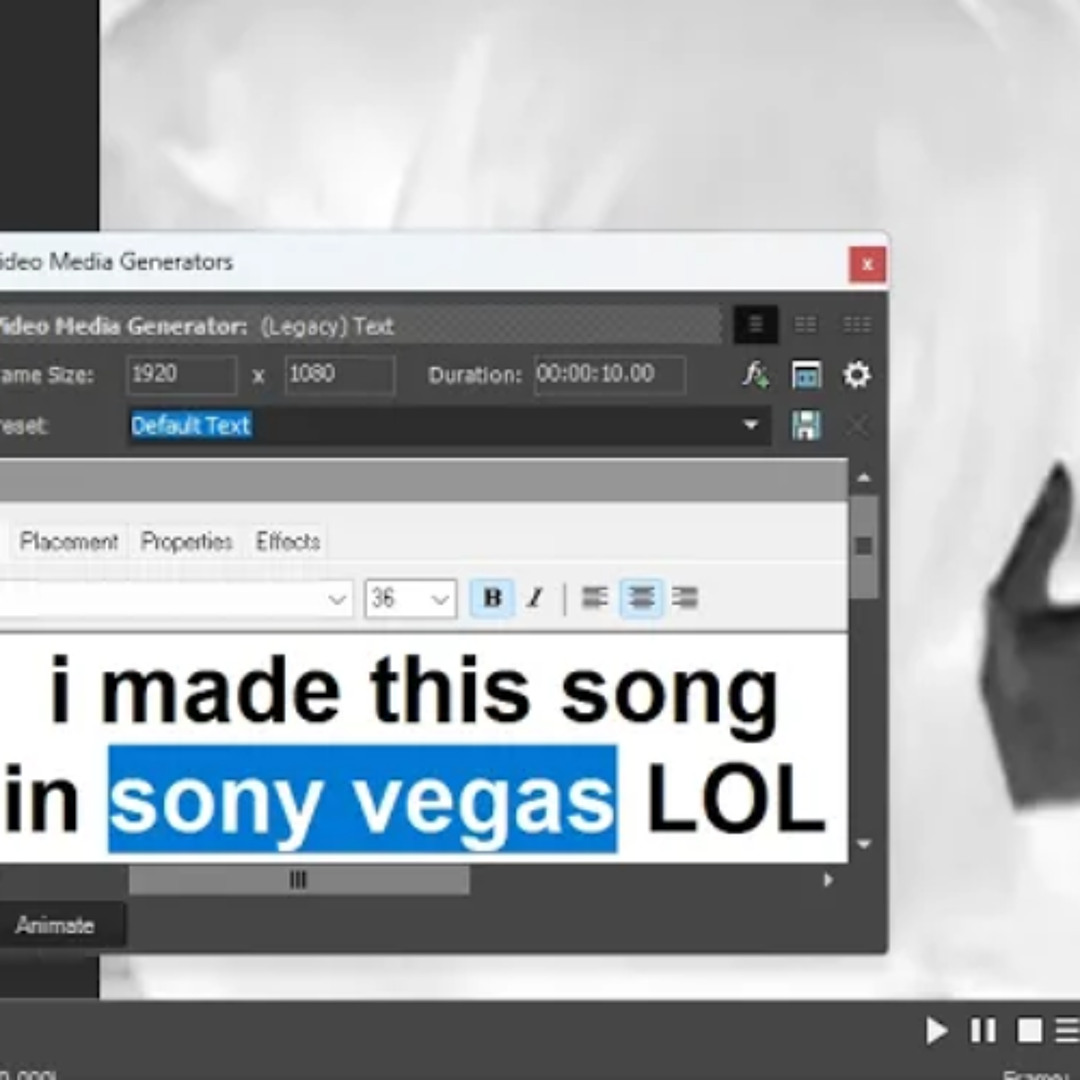Screen dimensions: 1080x1080
Task: Click the match event length icon
Action: (x=807, y=375)
